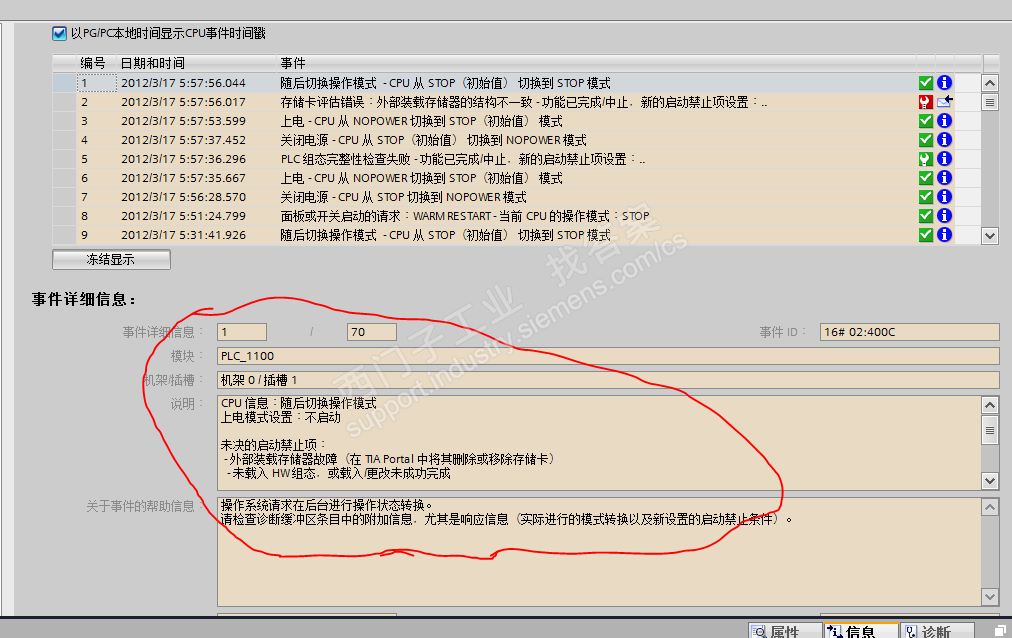Click blue info icon in event row 6
Viewport: 1012px width, 638px height.
pos(944,177)
